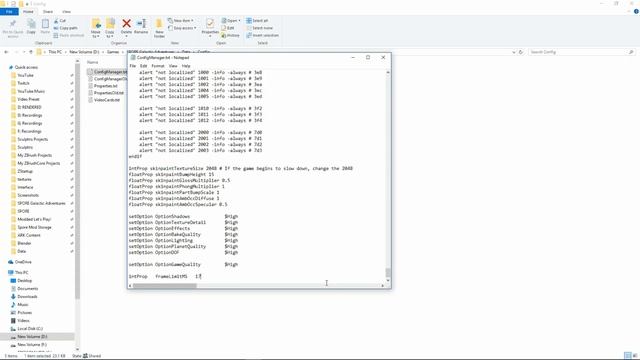The image size is (640, 360).
Task: Go up one folder level arrow
Action: click(31, 52)
